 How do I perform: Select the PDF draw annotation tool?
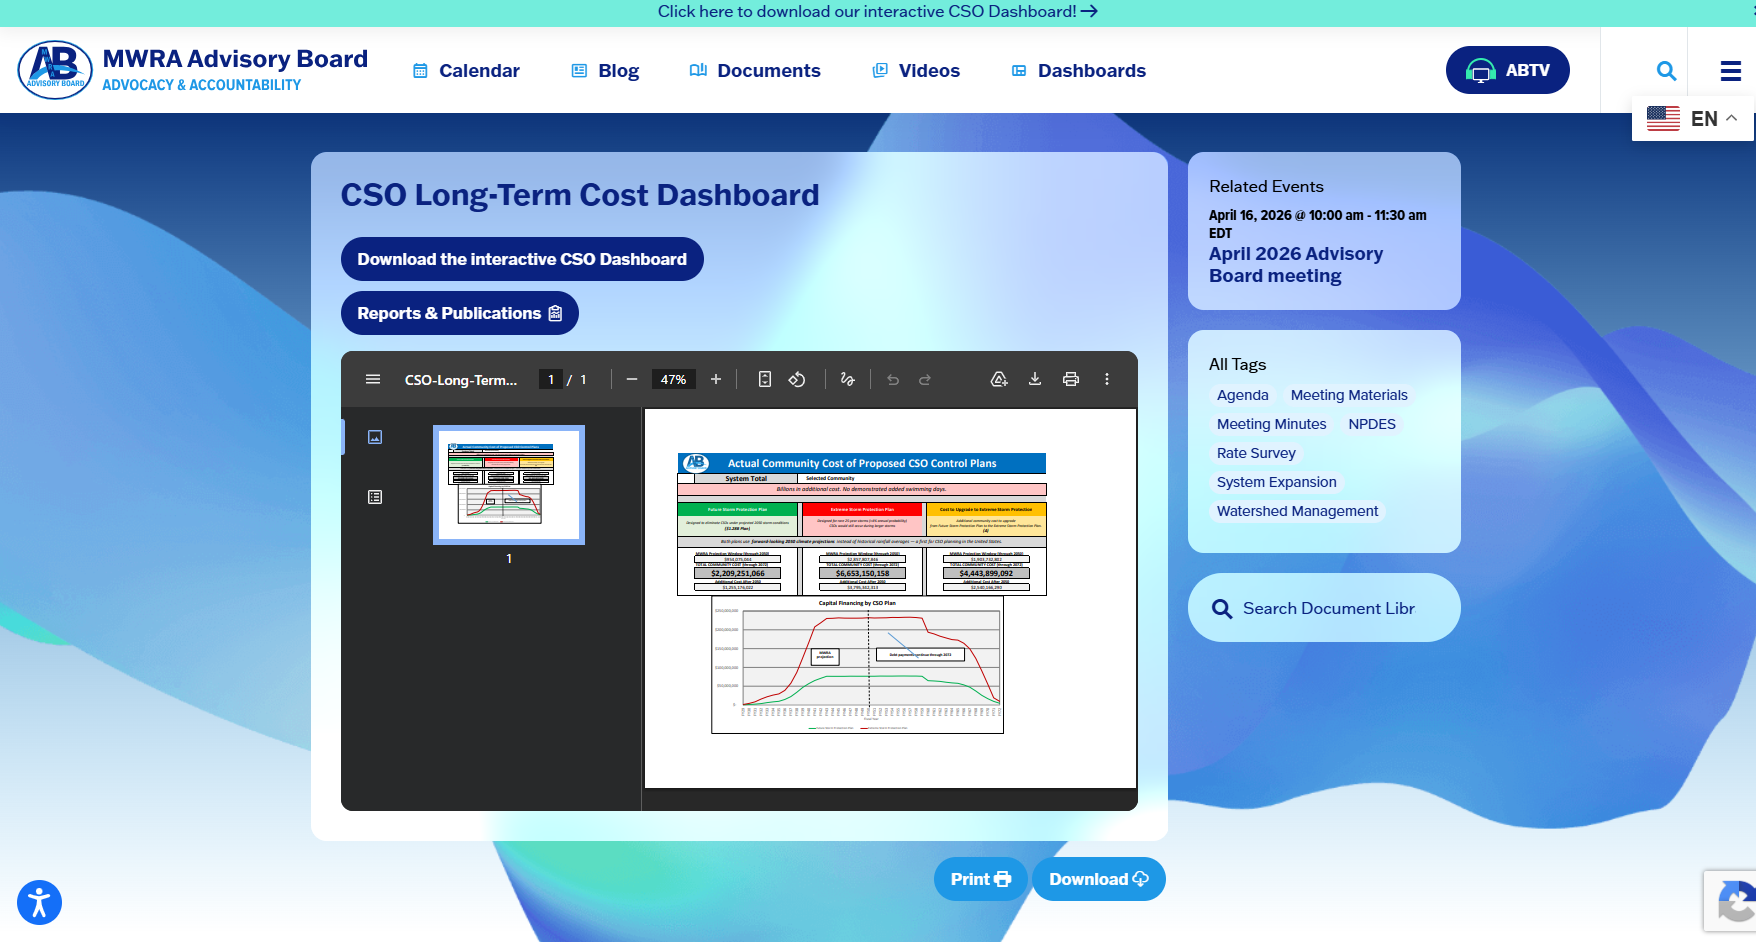848,379
